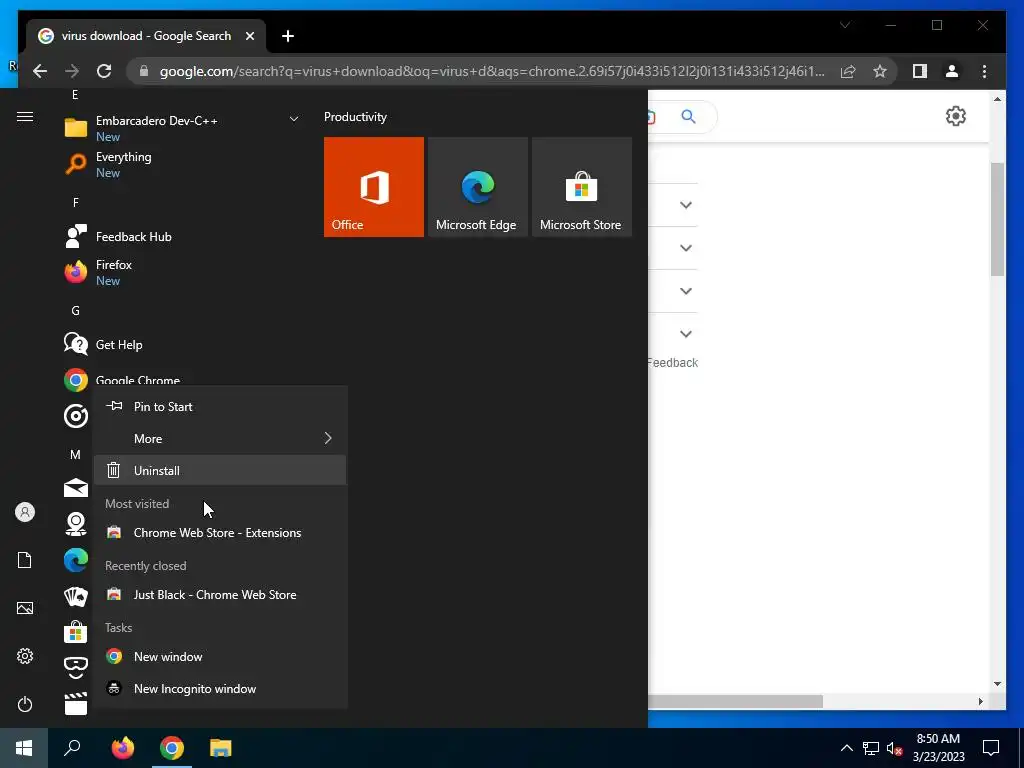Choose Pin to Start
Image resolution: width=1024 pixels, height=768 pixels.
click(220, 406)
